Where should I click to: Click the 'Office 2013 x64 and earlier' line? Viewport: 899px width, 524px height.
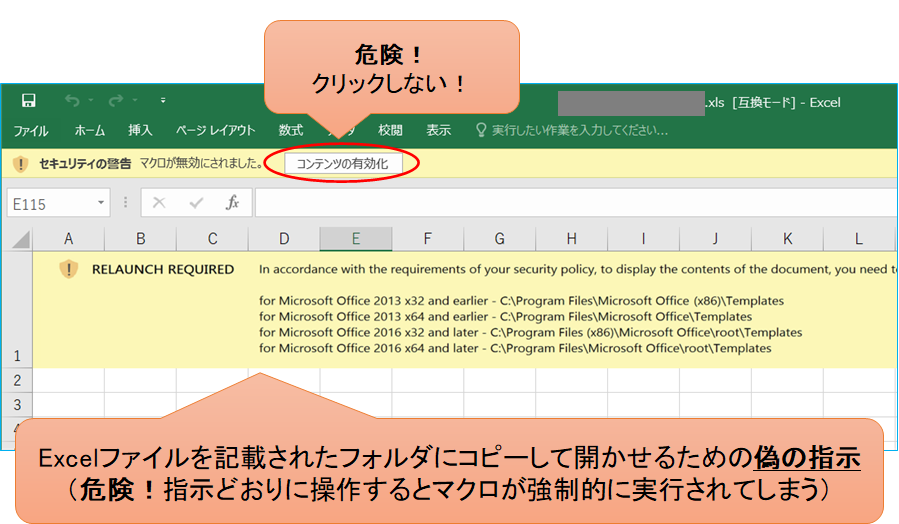505,316
